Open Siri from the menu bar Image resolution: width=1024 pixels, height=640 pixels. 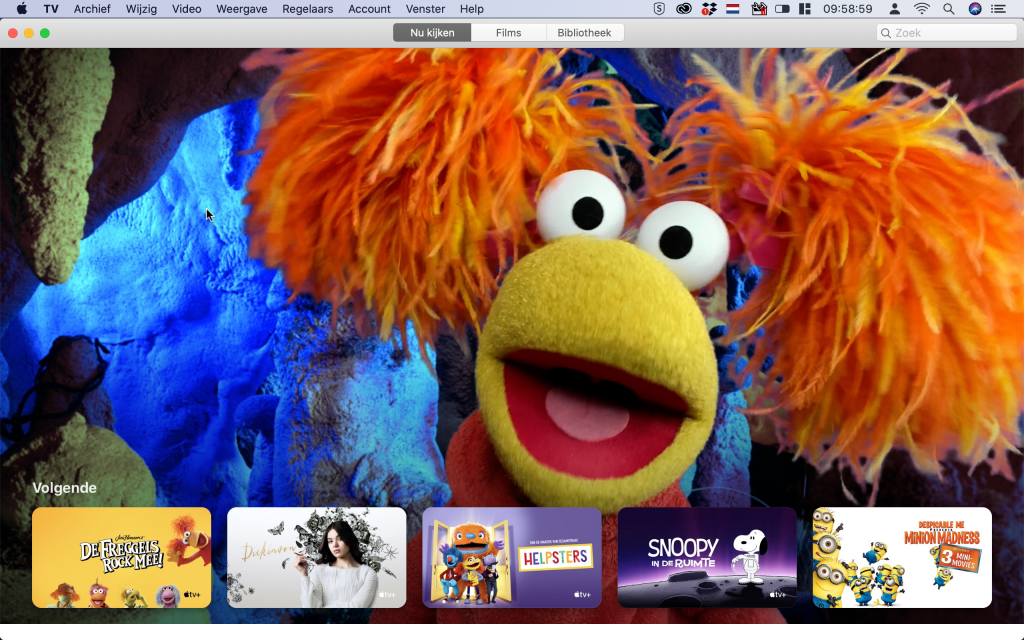pyautogui.click(x=974, y=9)
